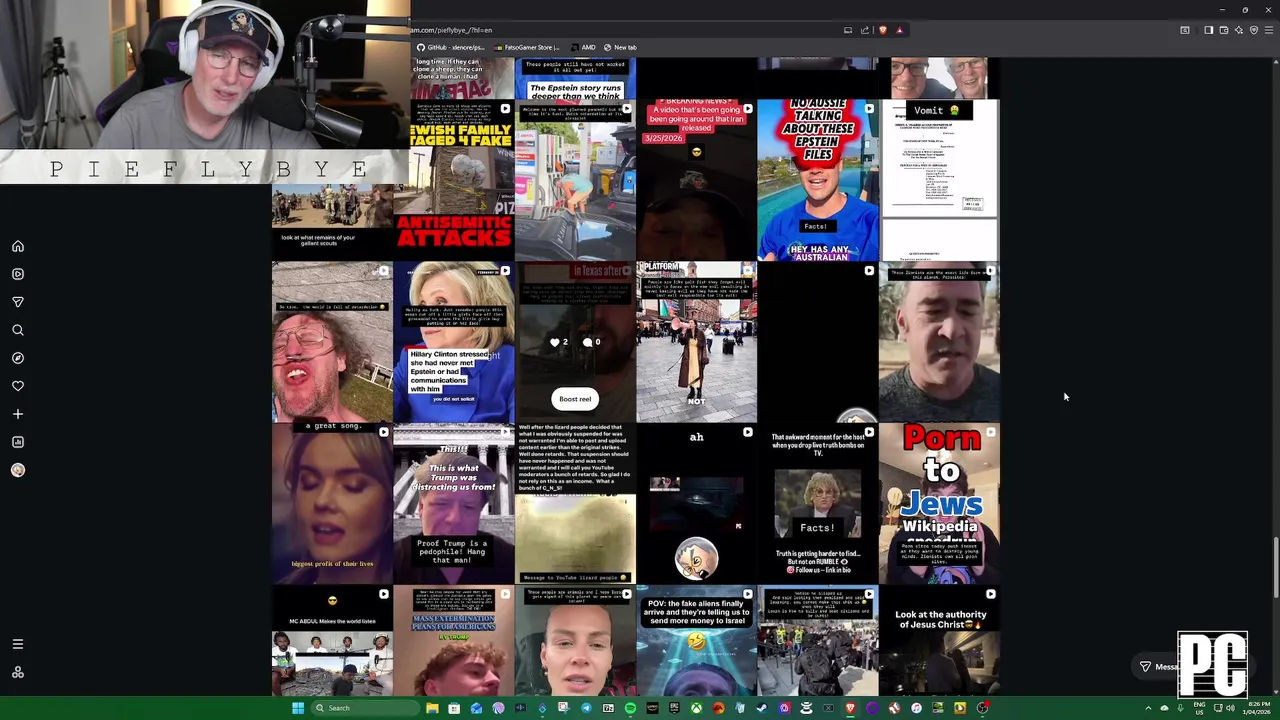Open 'awkward moment for the host' reel
The image size is (1280, 720).
click(818, 504)
